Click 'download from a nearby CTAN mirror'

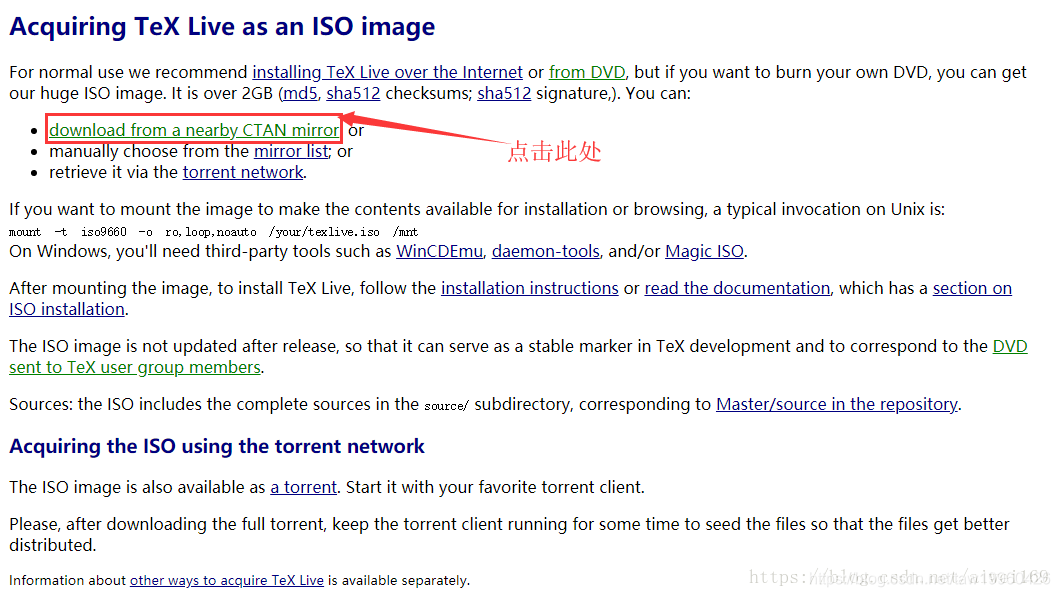pyautogui.click(x=194, y=130)
